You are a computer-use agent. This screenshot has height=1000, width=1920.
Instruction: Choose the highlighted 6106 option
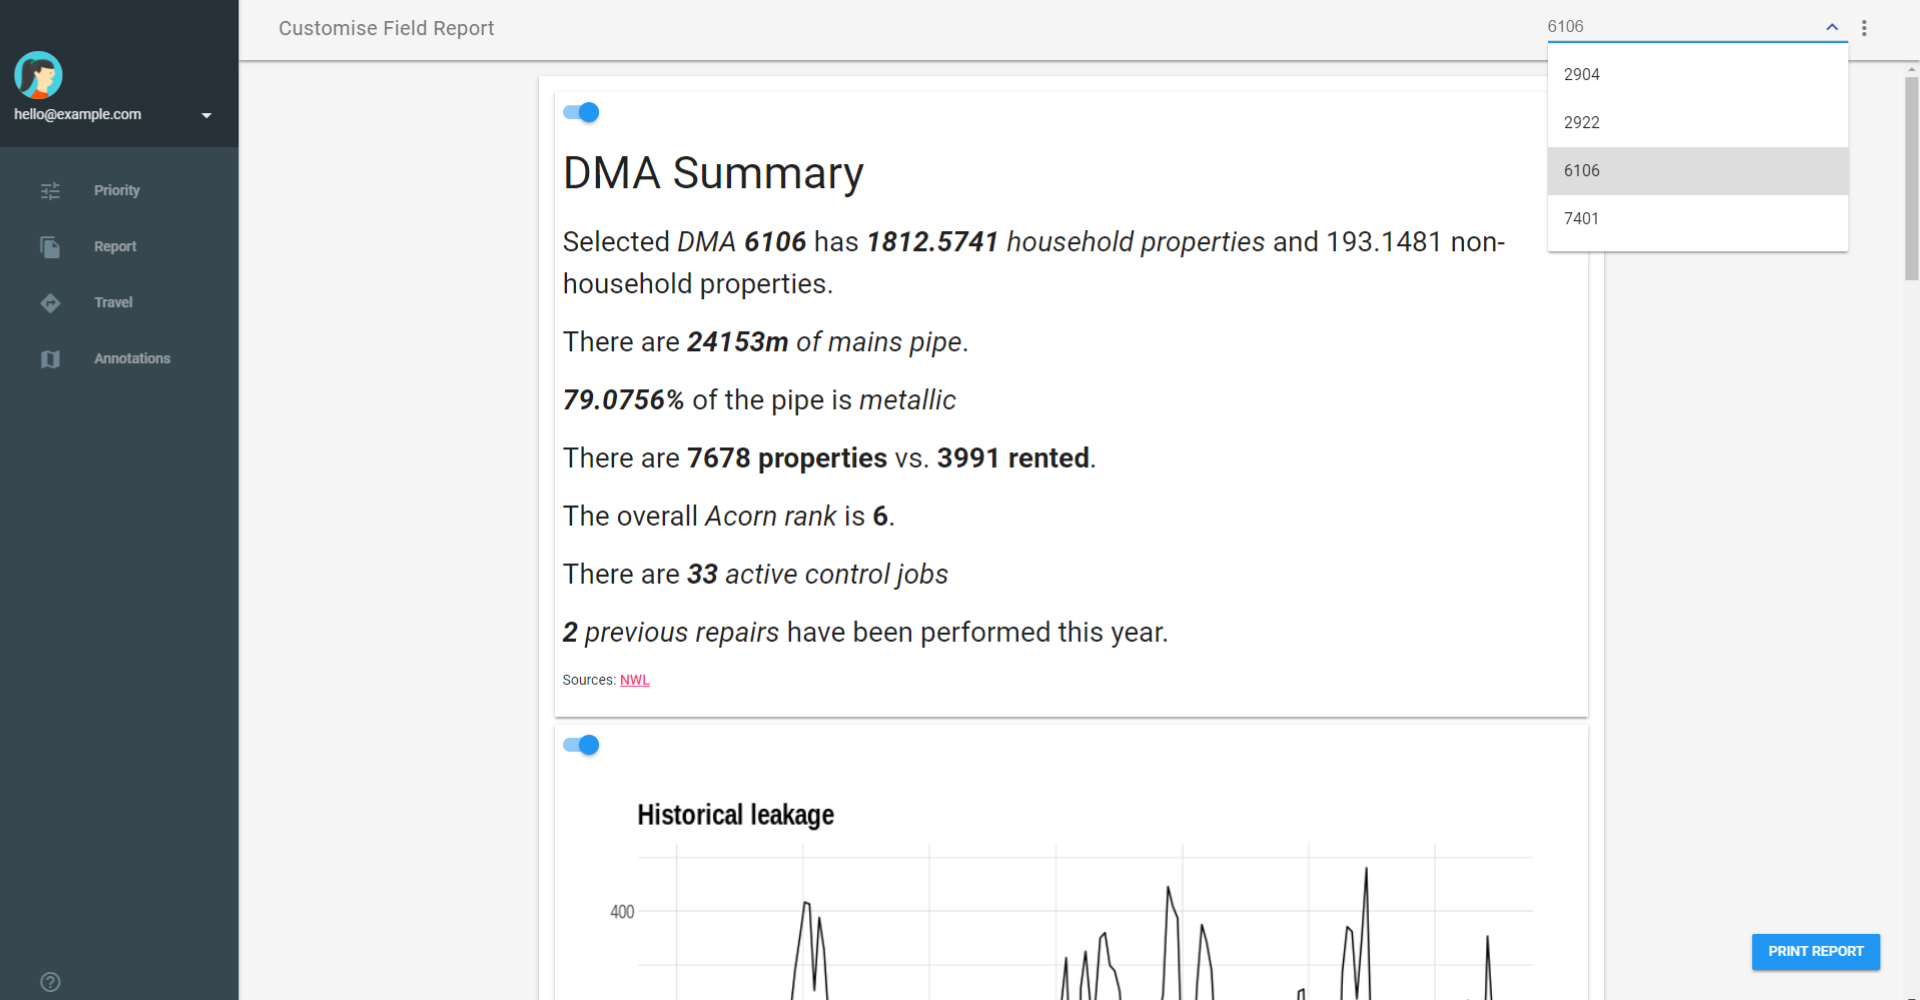coord(1697,171)
